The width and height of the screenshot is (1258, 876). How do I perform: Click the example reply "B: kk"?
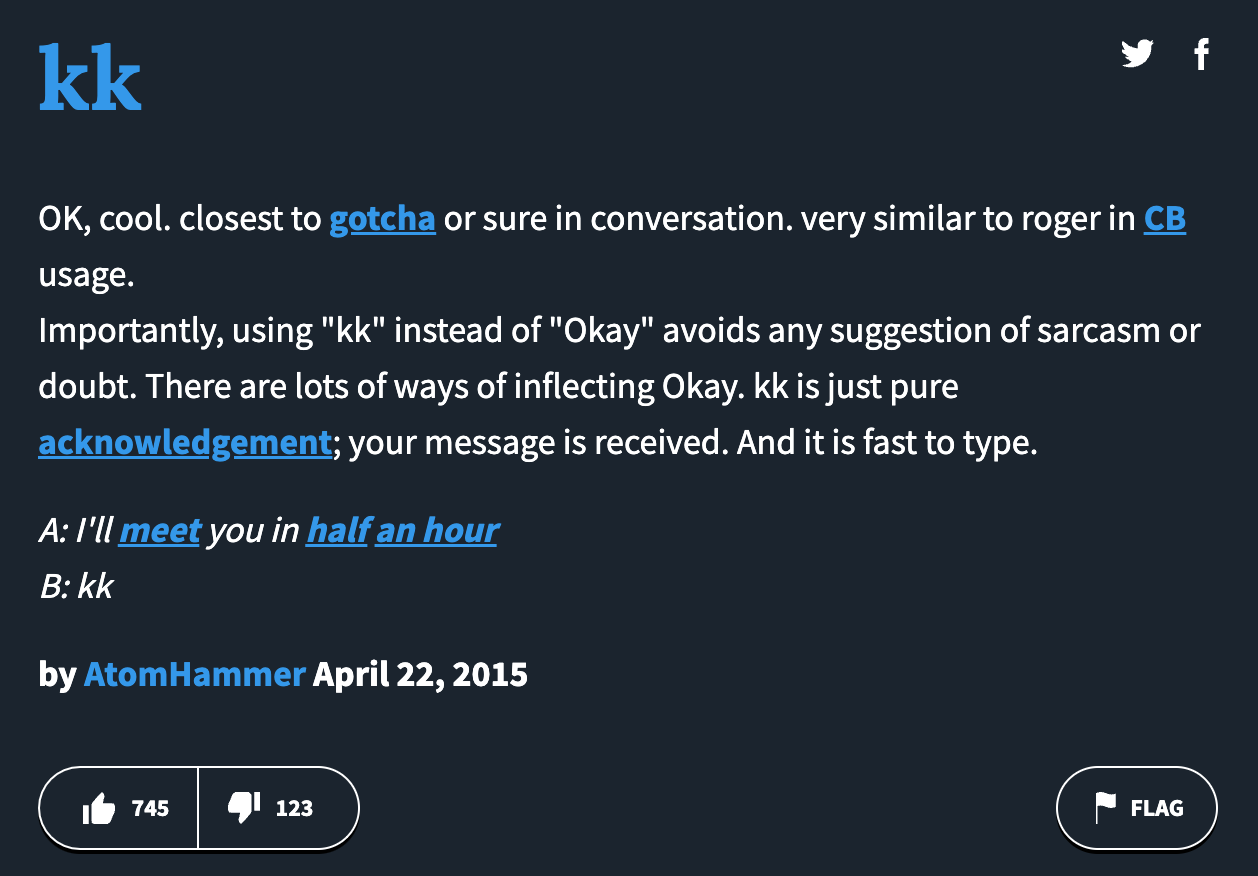(x=76, y=586)
